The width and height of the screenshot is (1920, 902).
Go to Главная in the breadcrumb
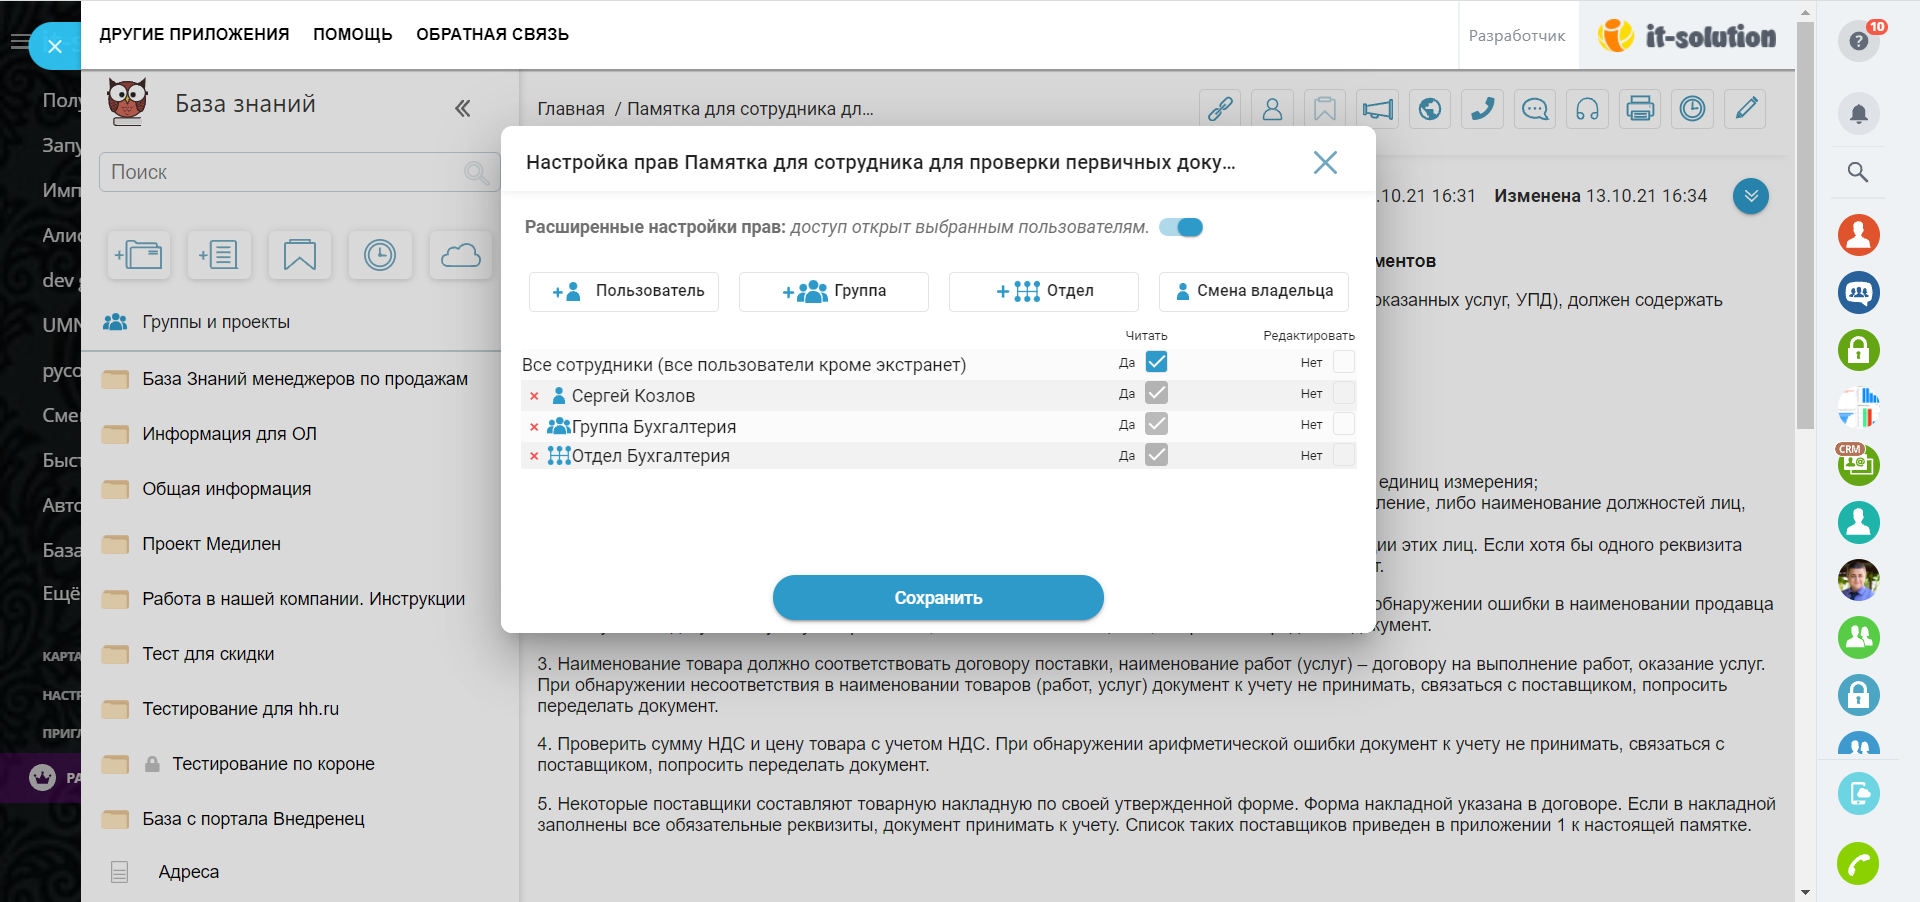(x=571, y=109)
